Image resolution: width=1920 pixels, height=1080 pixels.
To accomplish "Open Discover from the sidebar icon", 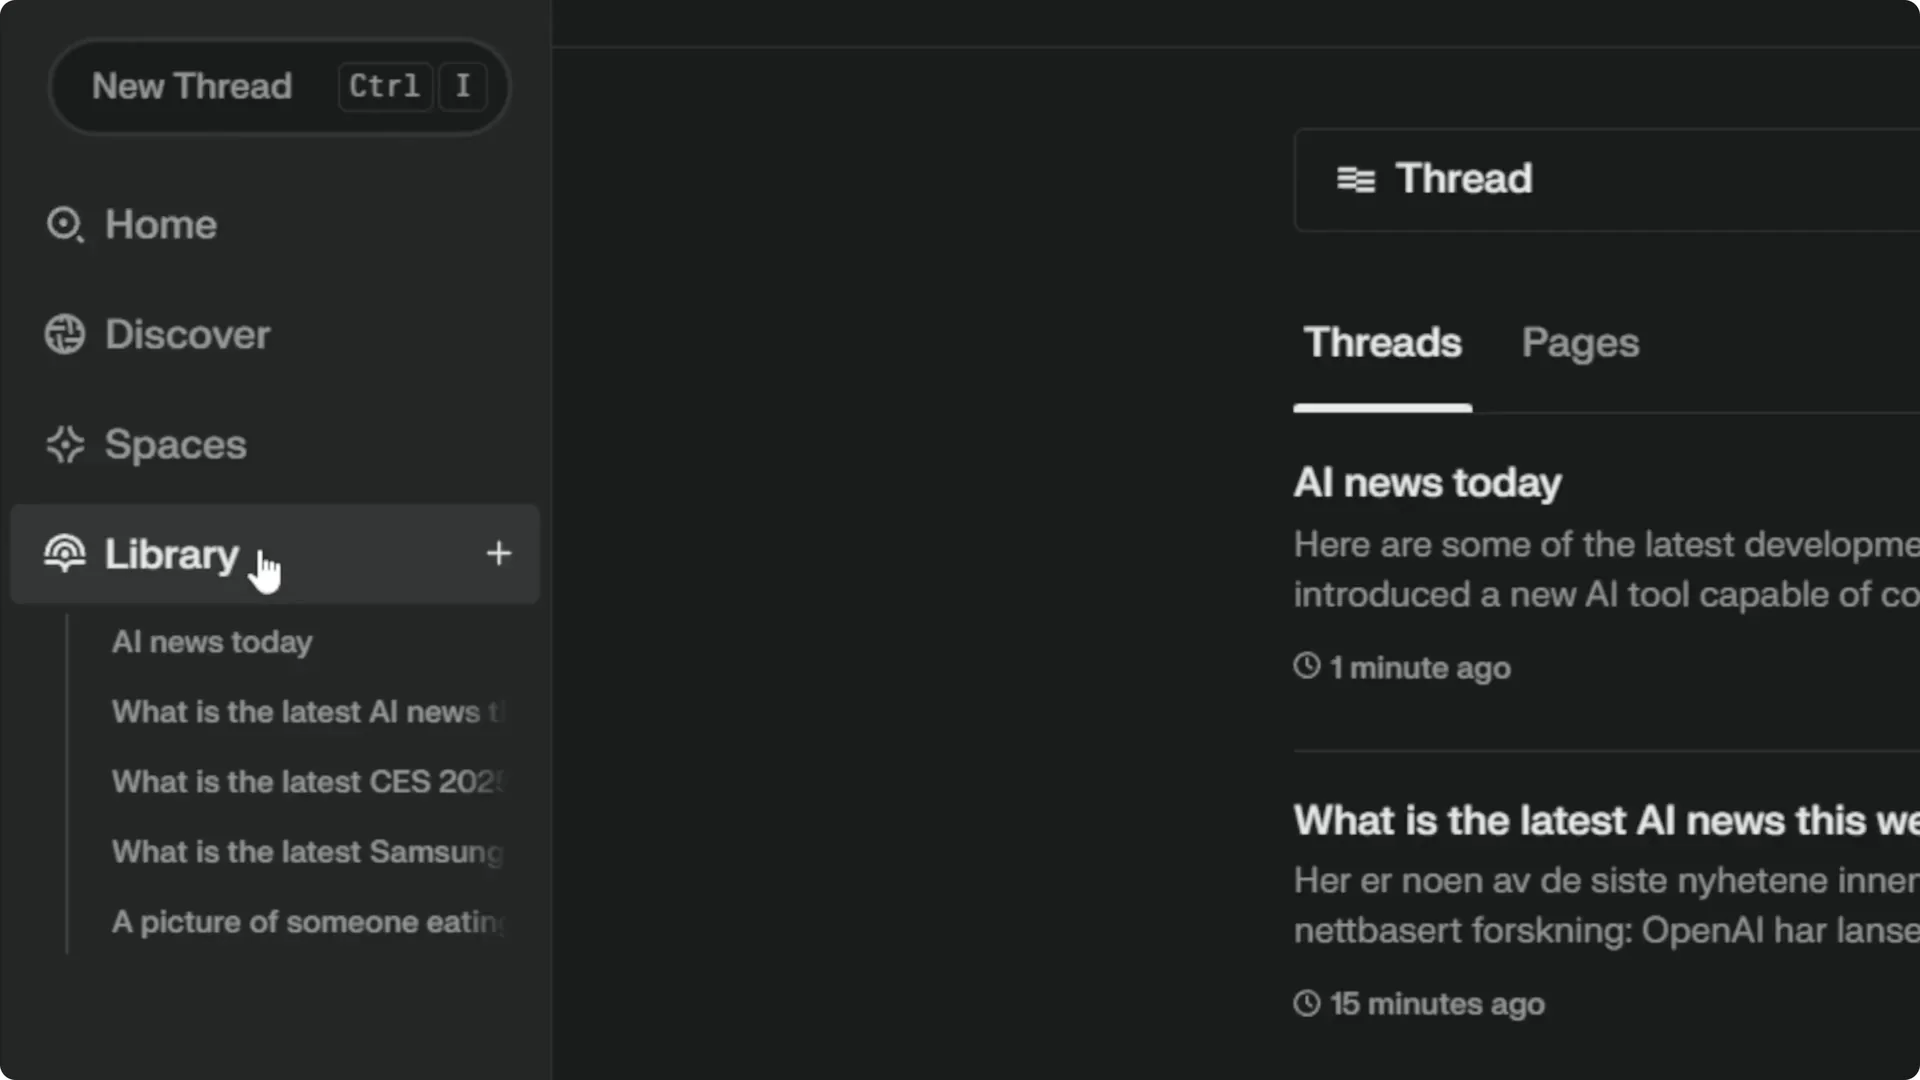I will (x=64, y=334).
